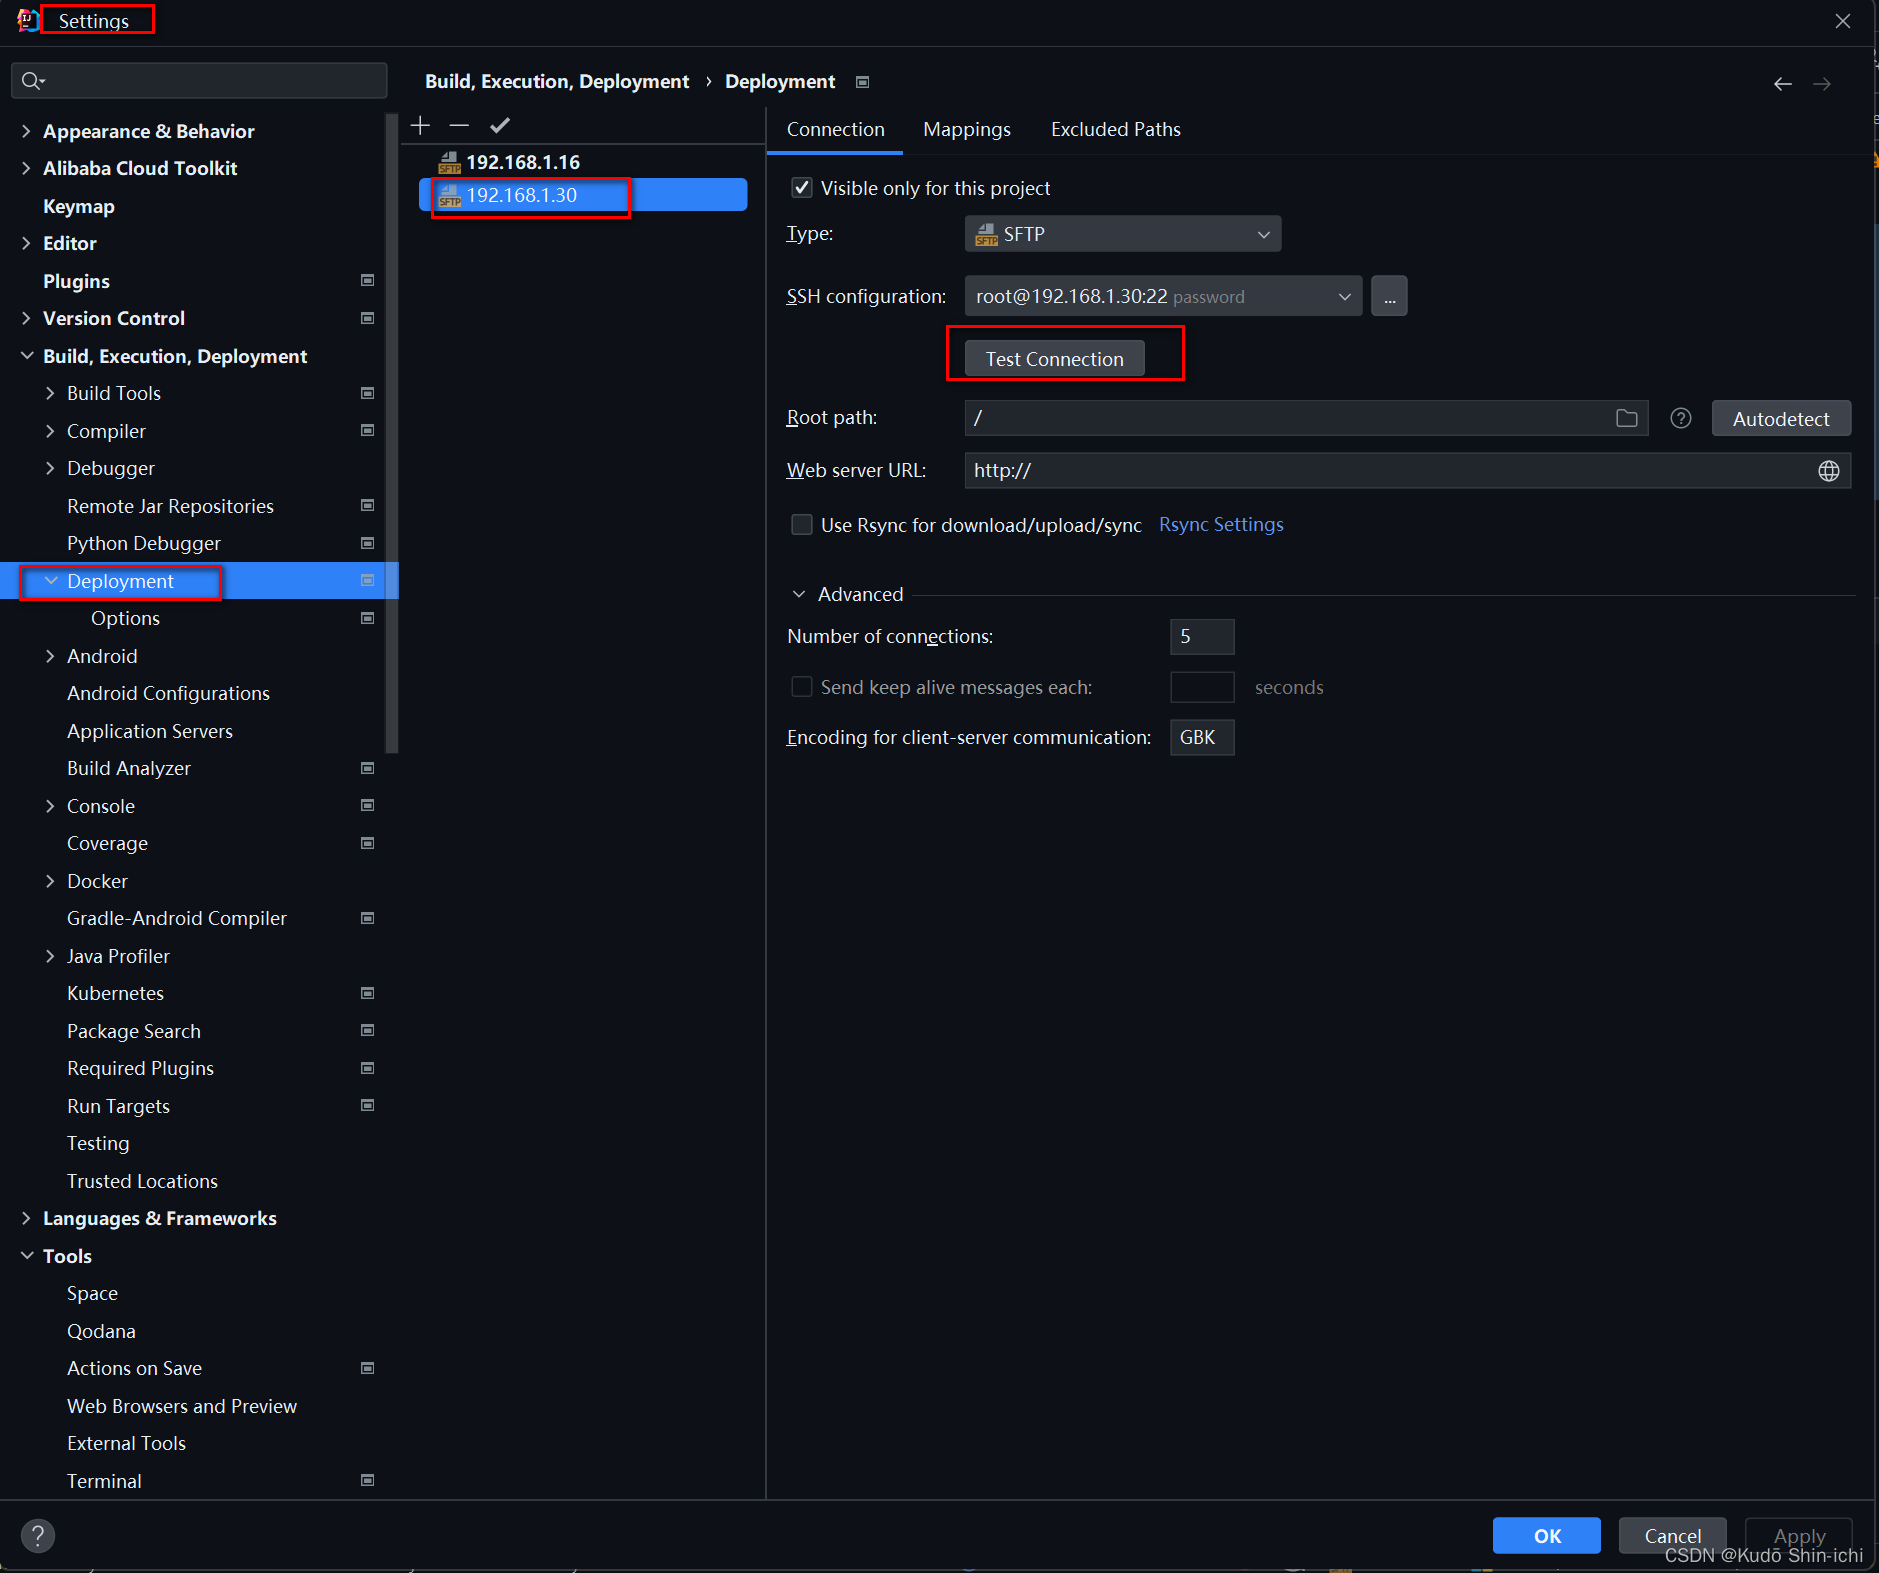The width and height of the screenshot is (1879, 1573).
Task: Click the Test Connection button
Action: coord(1054,359)
